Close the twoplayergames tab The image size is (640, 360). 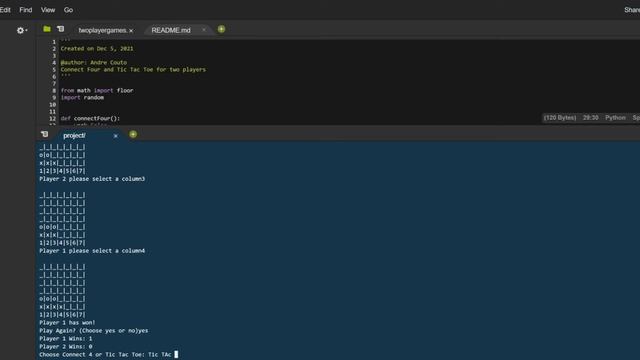[x=131, y=31]
